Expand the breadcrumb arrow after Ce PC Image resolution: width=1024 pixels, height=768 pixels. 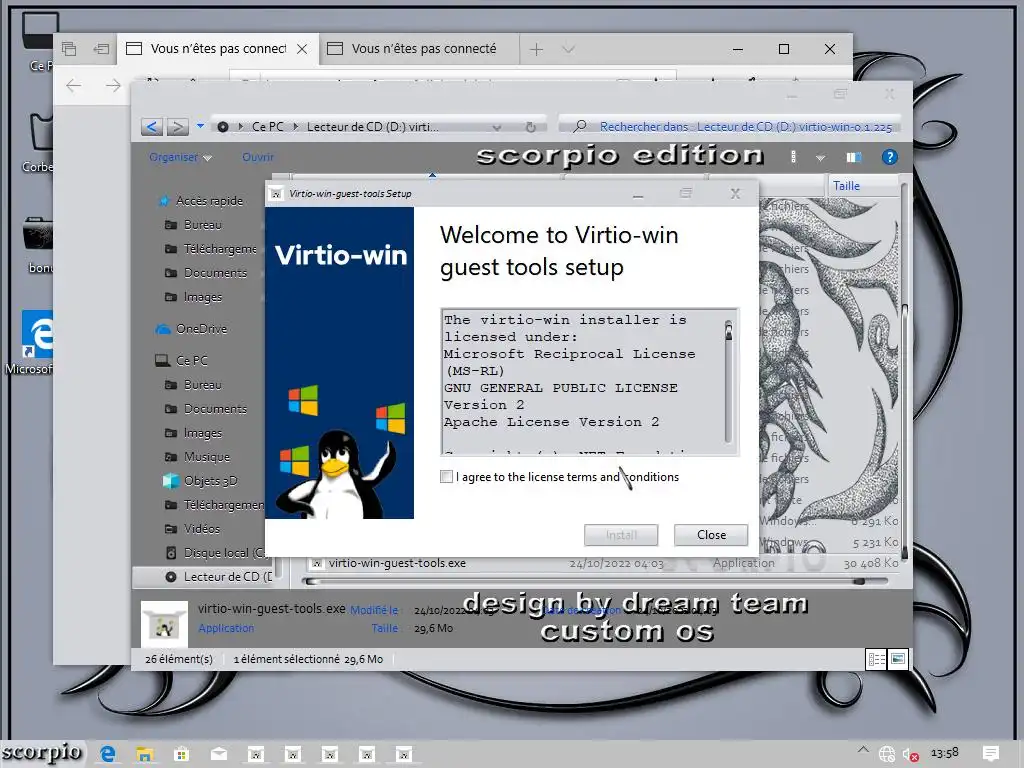[x=295, y=127]
